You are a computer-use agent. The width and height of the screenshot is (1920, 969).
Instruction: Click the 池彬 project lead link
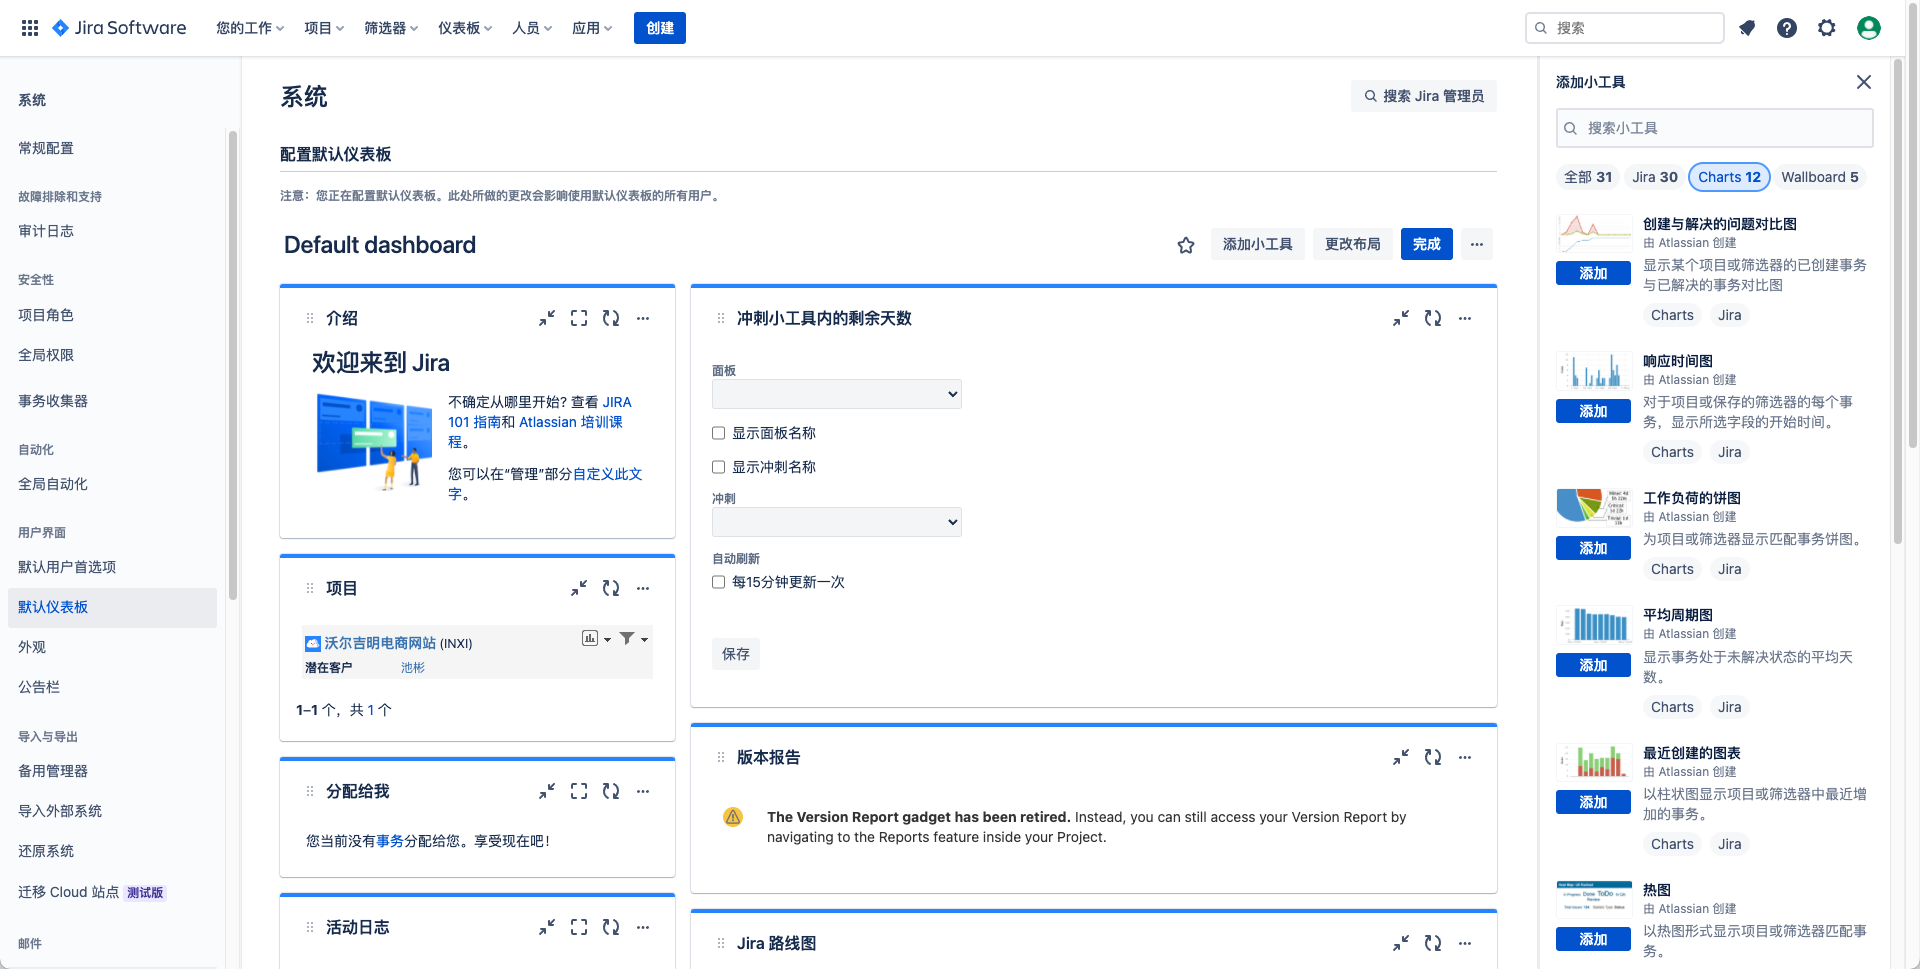pos(413,668)
